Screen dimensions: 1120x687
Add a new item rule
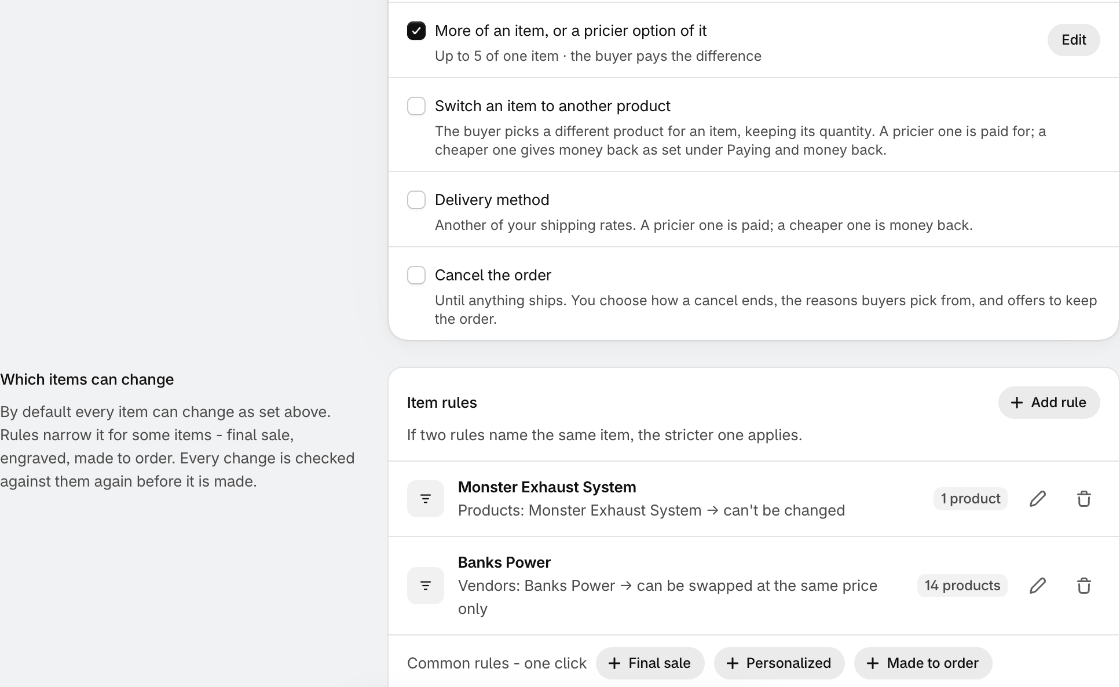point(1049,403)
